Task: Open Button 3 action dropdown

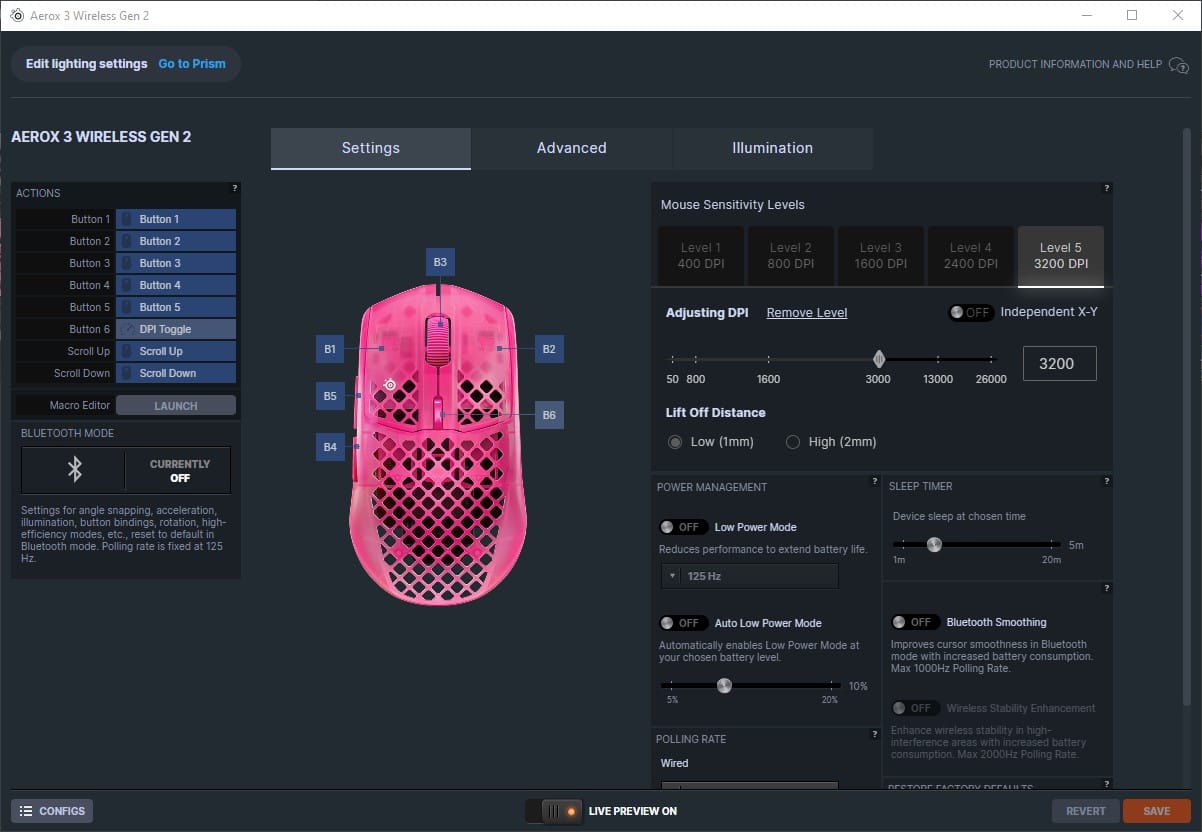Action: point(176,263)
